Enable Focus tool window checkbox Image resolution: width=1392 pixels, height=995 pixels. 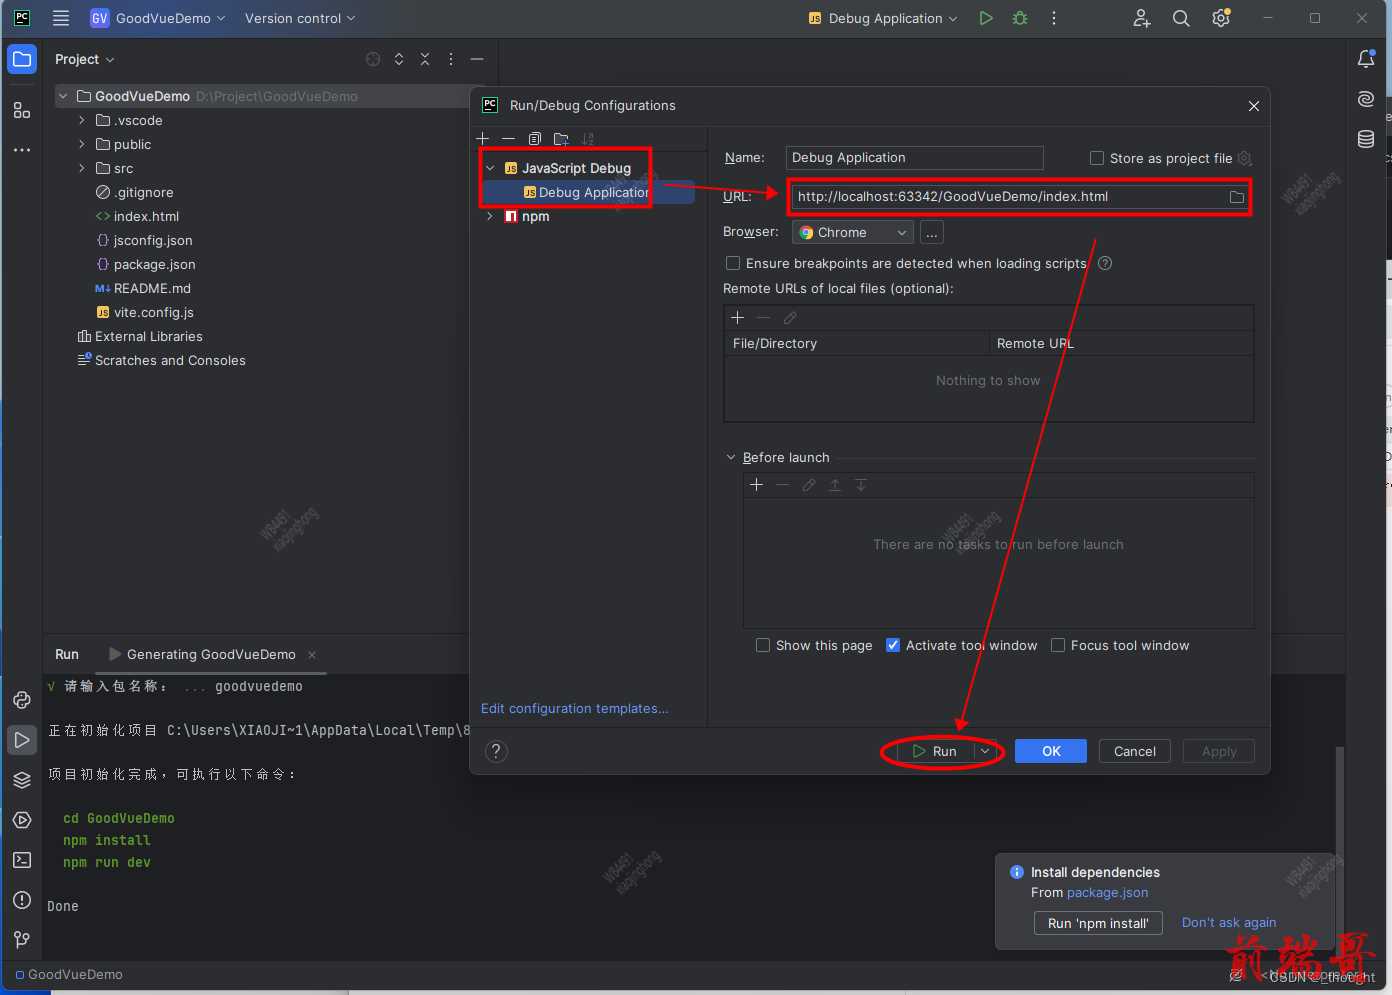[x=1058, y=645]
